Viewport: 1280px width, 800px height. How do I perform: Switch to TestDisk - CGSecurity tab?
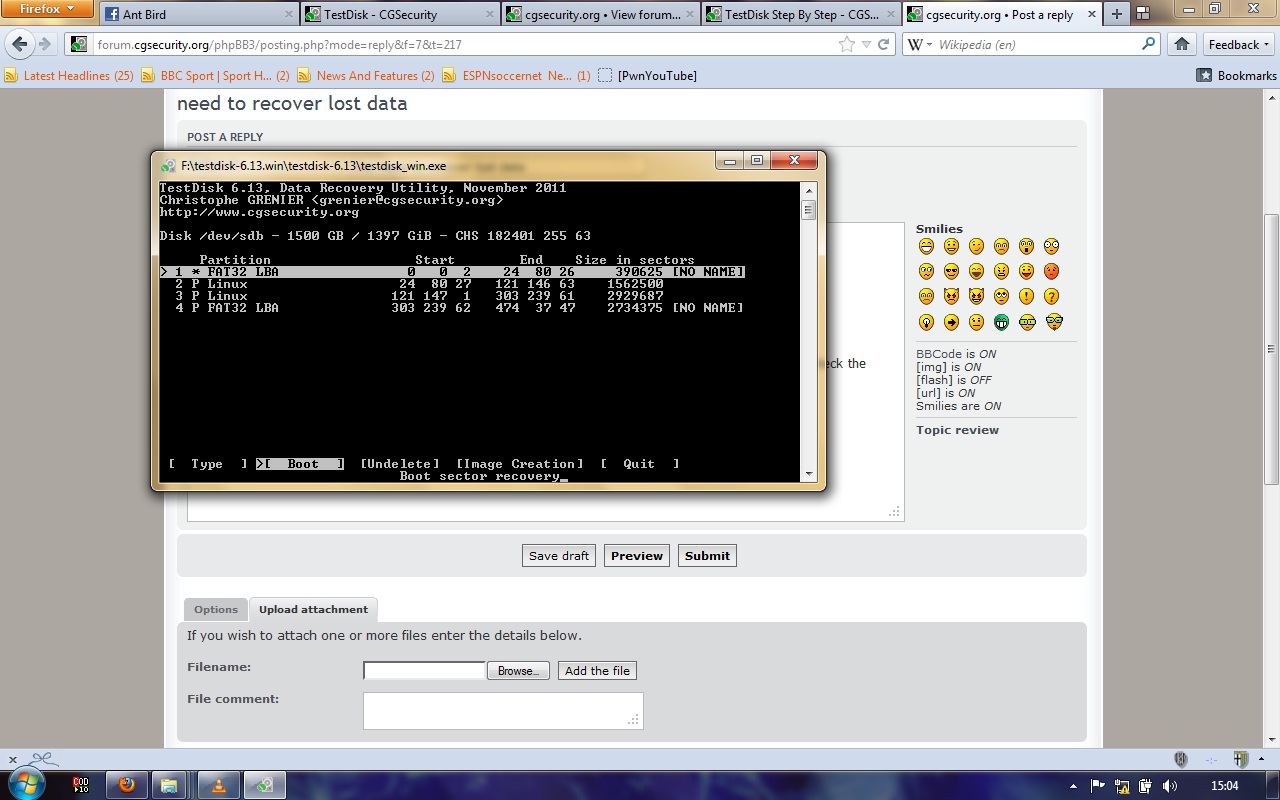tap(399, 15)
